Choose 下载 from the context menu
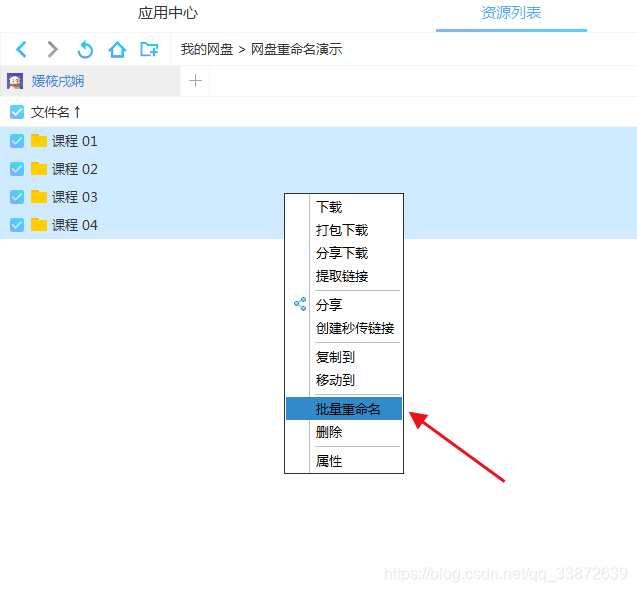The height and width of the screenshot is (592, 637). [344, 207]
